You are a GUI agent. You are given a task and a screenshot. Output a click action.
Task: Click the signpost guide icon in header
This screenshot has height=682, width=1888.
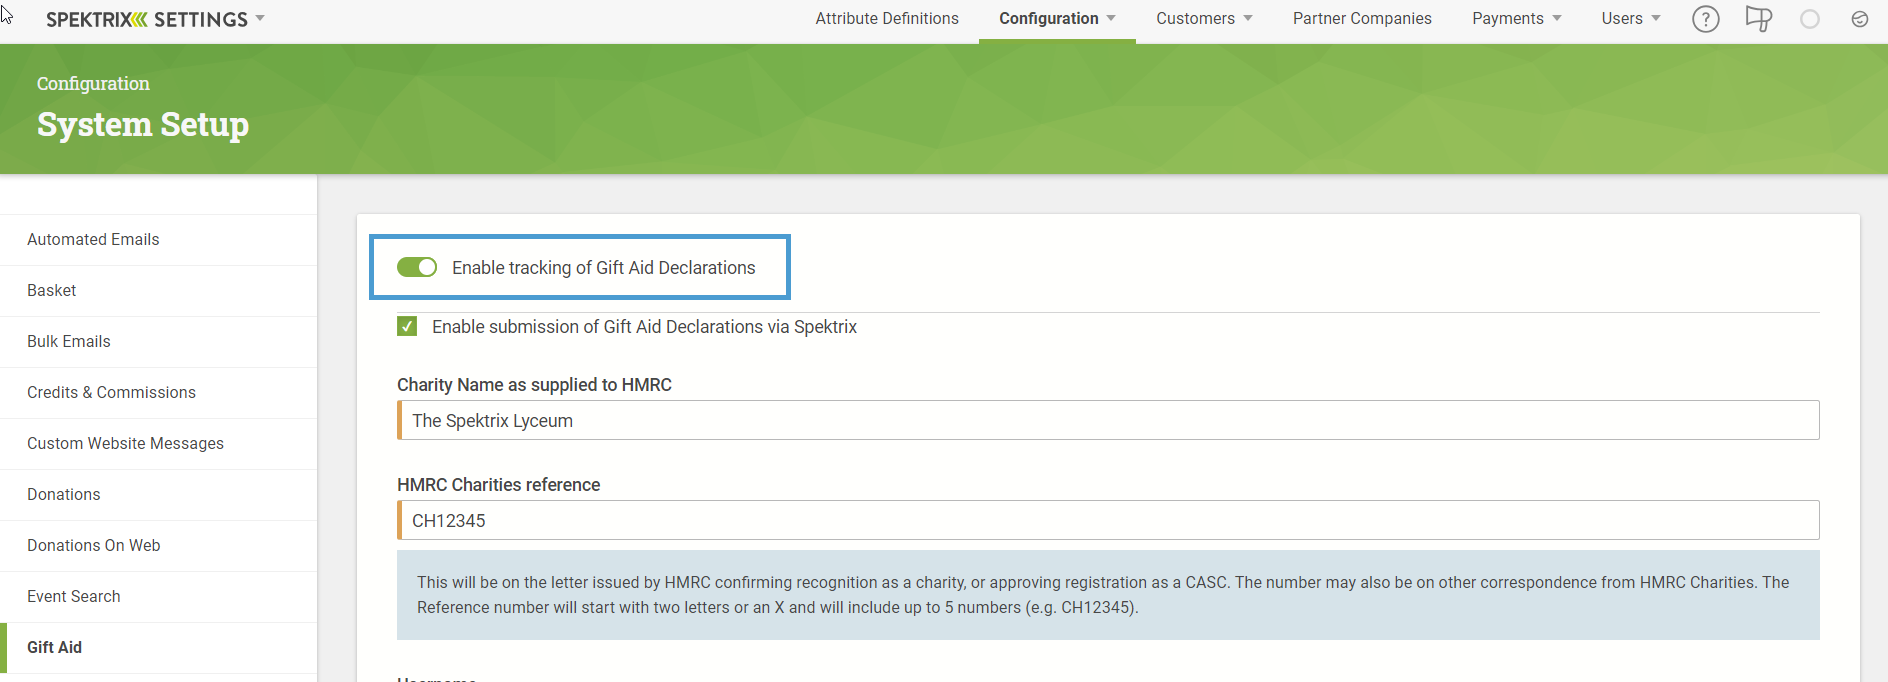[x=1758, y=19]
